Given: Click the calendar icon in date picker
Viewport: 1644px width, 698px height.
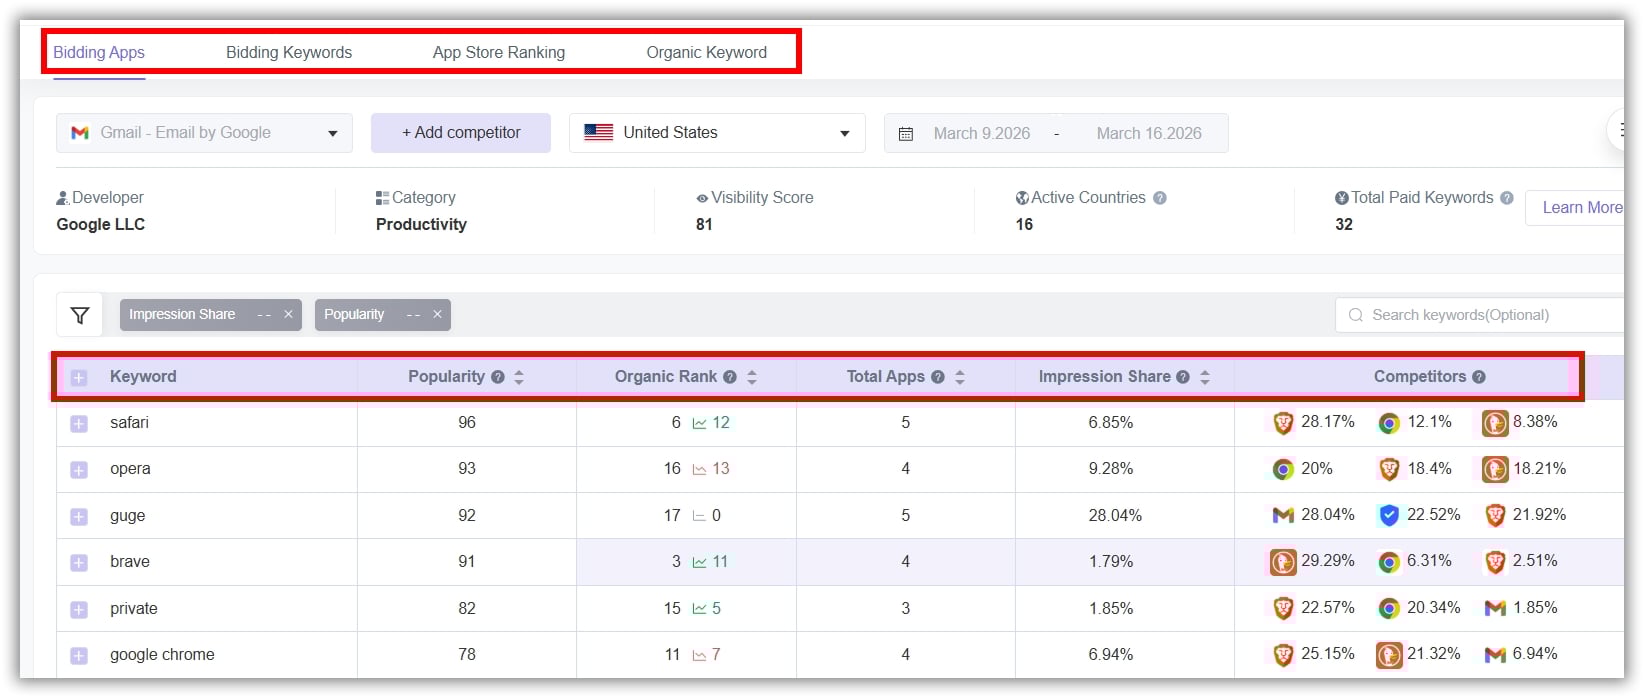Looking at the screenshot, I should 906,134.
